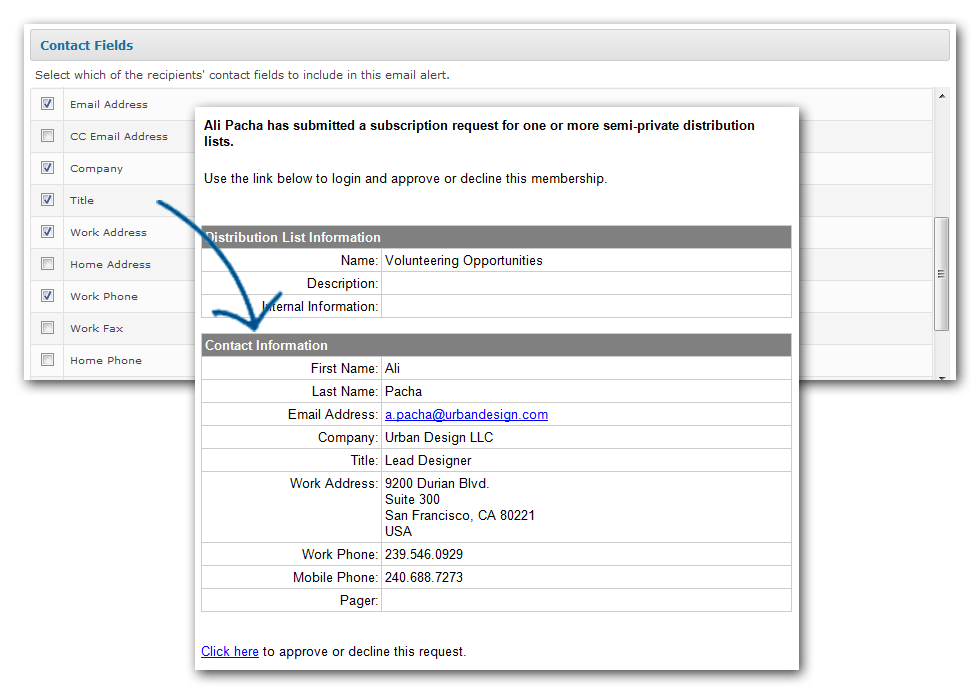The width and height of the screenshot is (980, 695).
Task: Click the 'Company' label in Contact Fields list
Action: (96, 169)
